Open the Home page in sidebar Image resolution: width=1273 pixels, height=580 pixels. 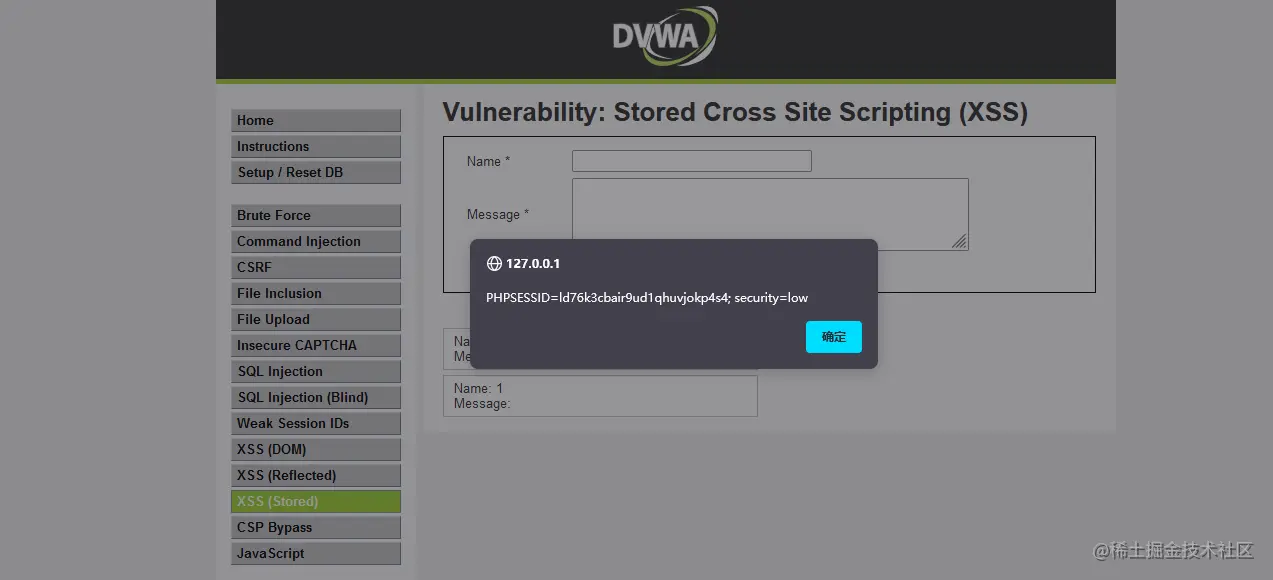click(x=316, y=120)
